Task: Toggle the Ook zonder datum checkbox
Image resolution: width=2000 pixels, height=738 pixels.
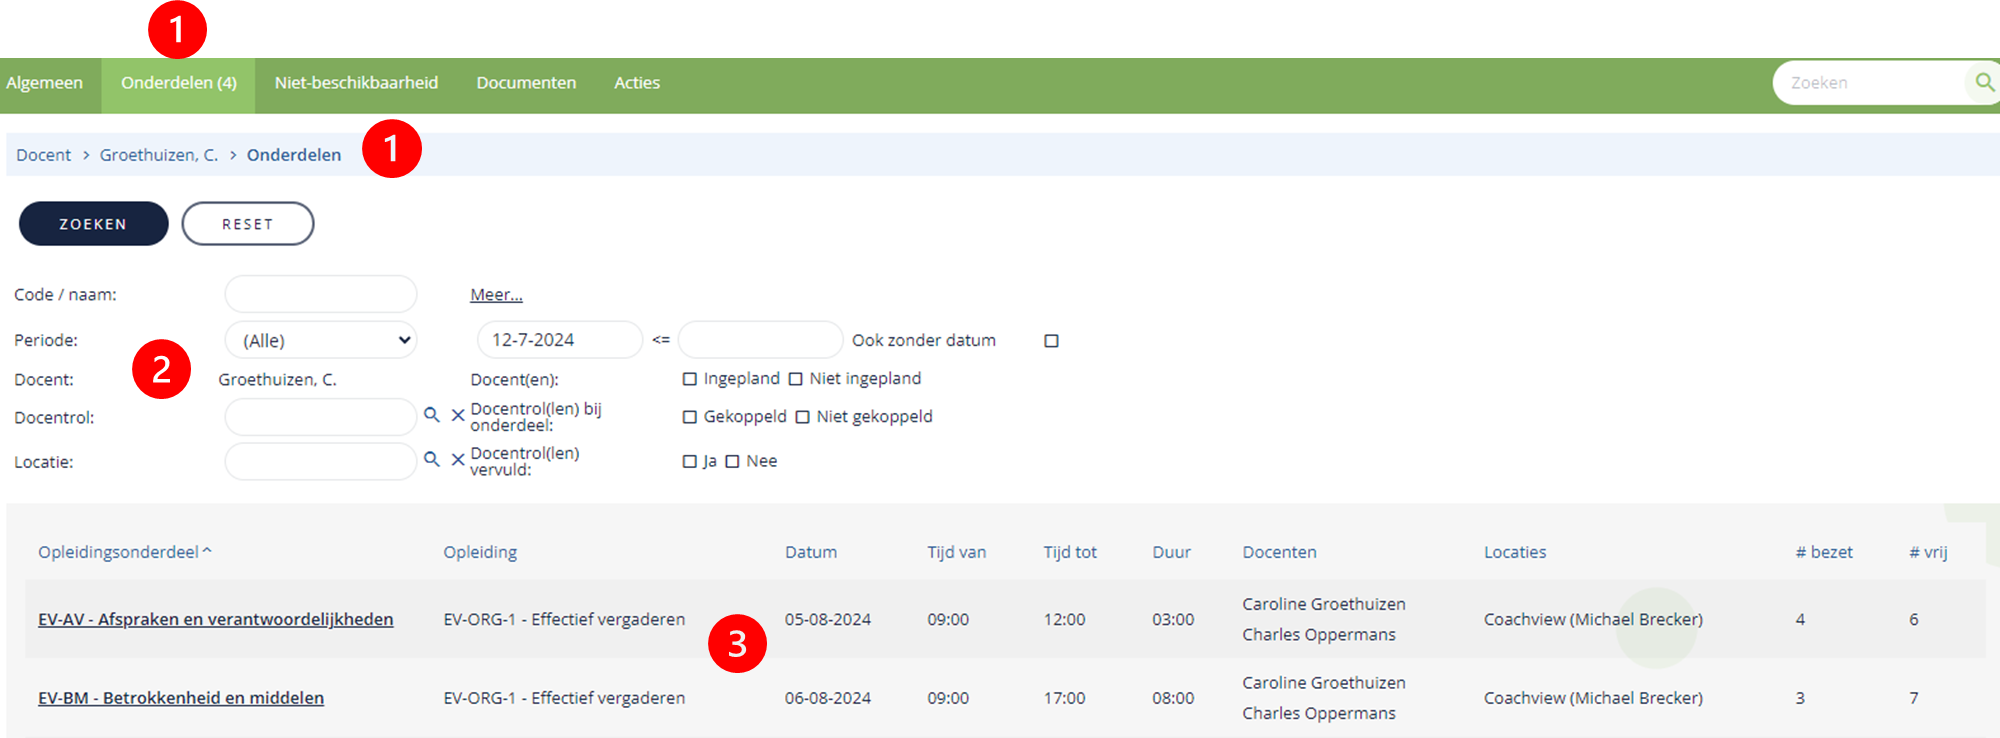Action: 1051,341
